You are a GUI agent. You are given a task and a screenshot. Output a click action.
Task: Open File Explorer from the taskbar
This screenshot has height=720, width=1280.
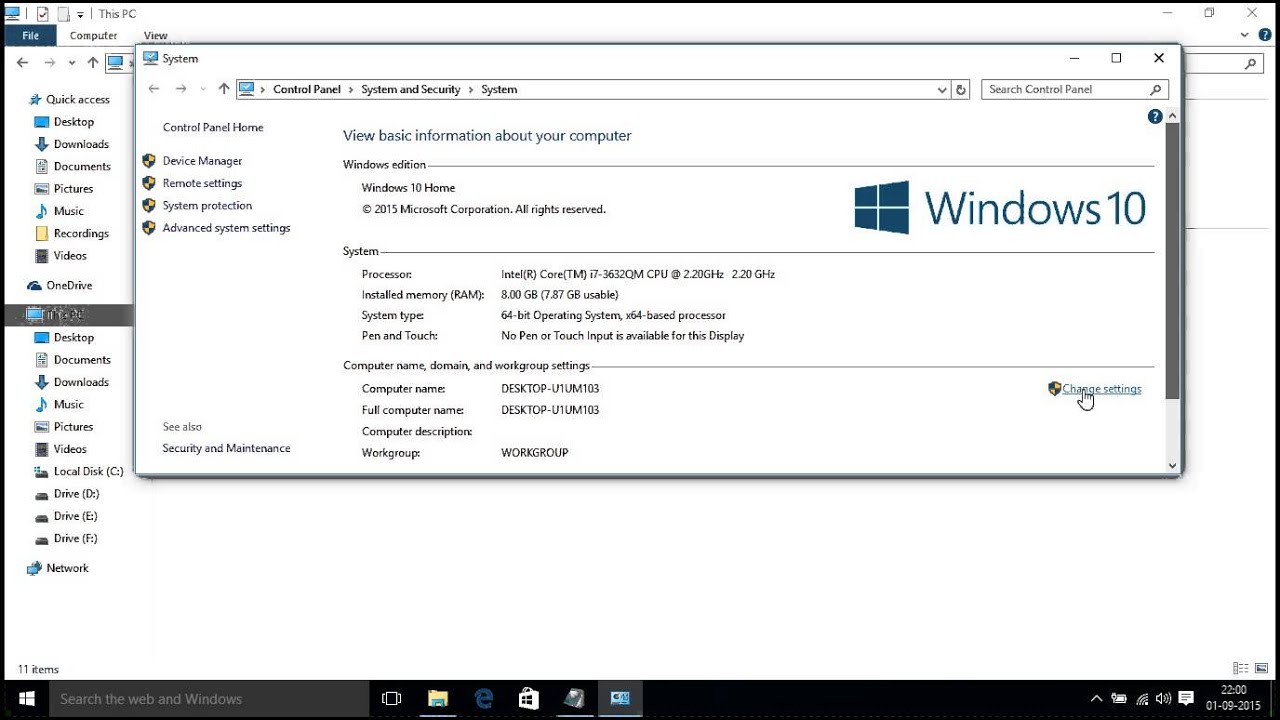click(438, 699)
